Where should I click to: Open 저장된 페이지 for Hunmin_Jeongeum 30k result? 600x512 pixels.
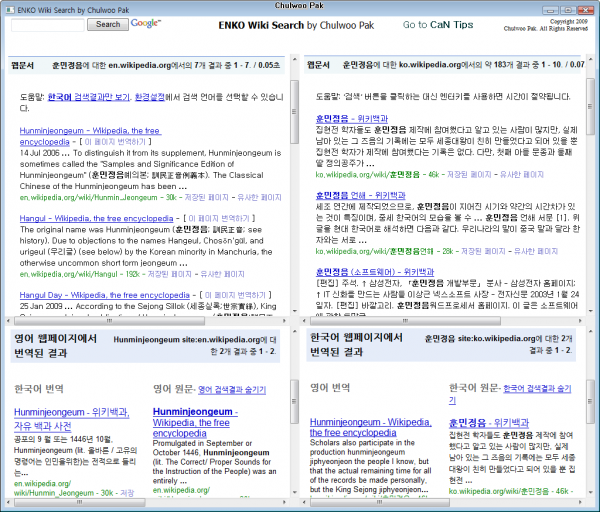pyautogui.click(x=207, y=197)
